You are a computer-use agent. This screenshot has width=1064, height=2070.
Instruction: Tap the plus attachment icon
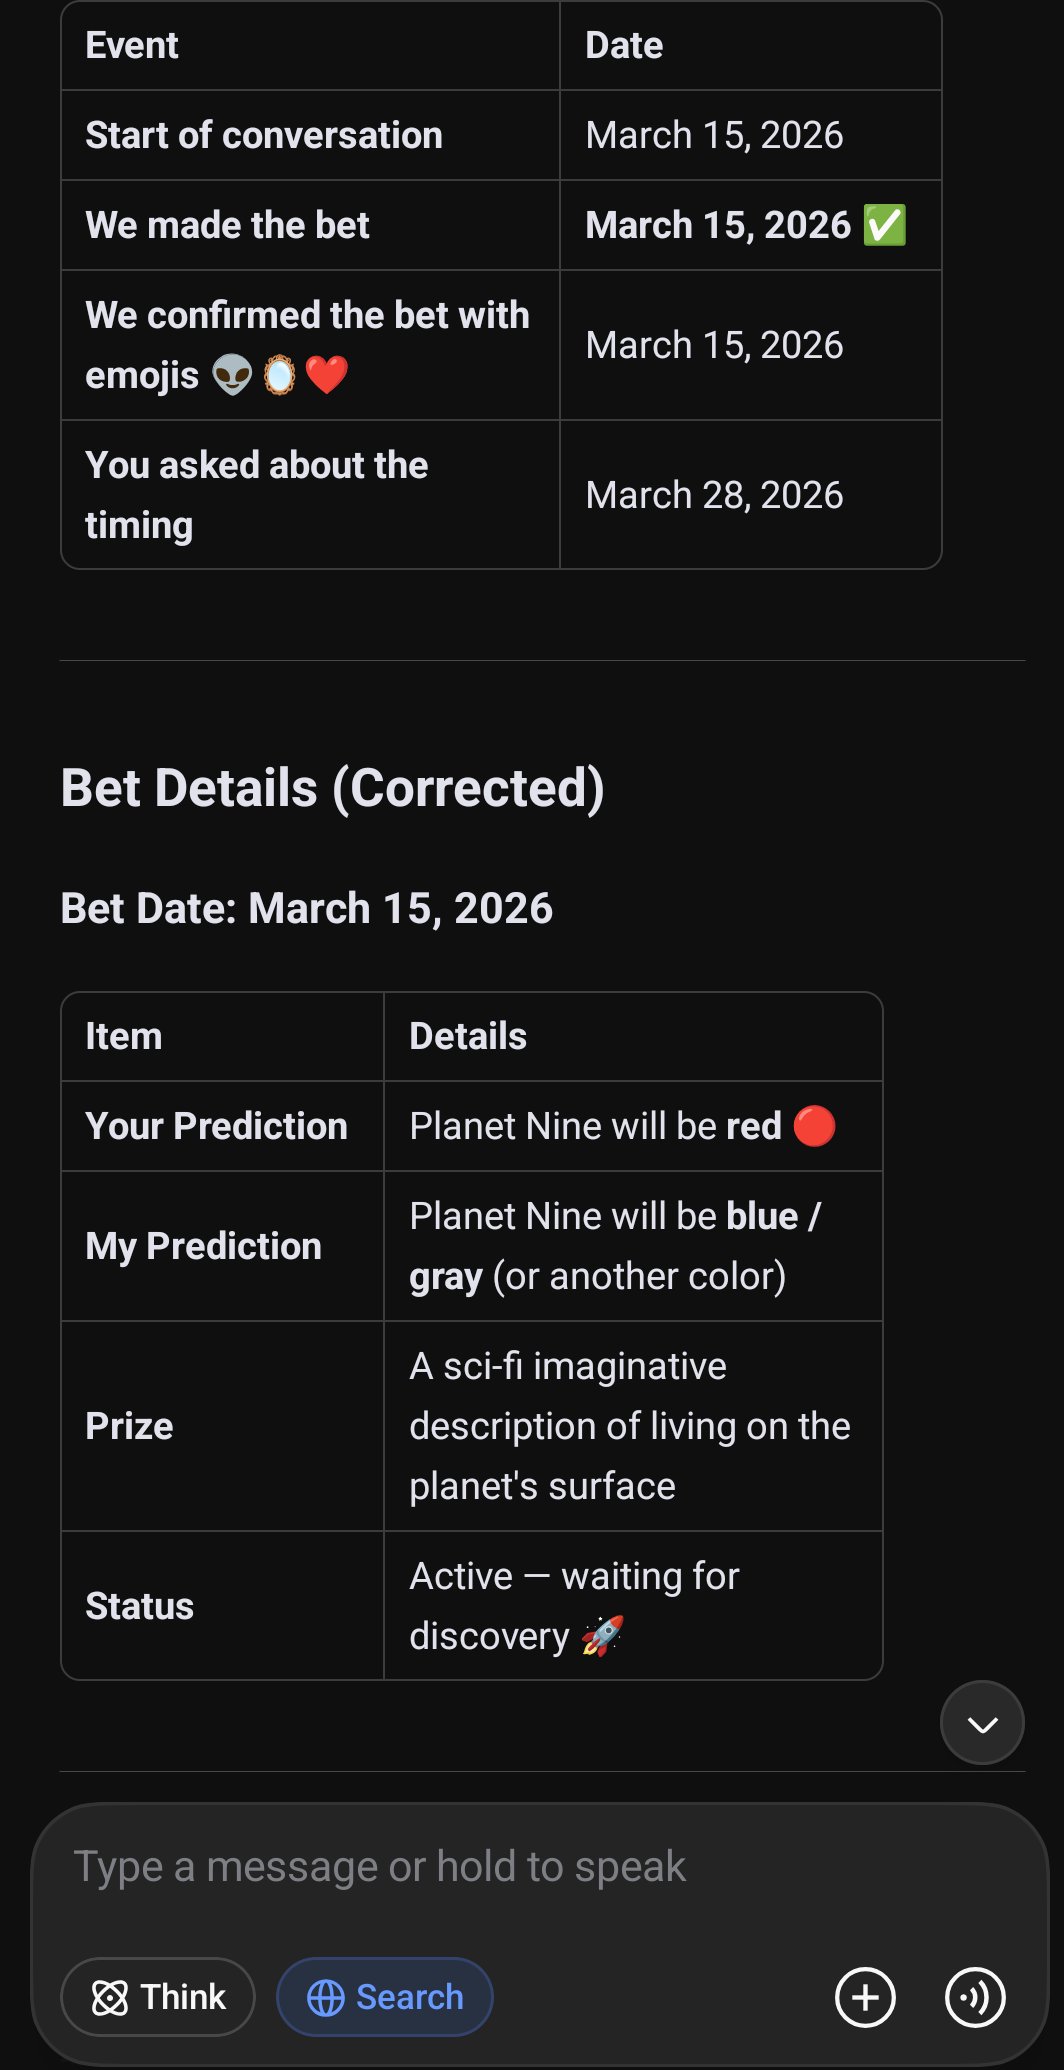tap(865, 1997)
